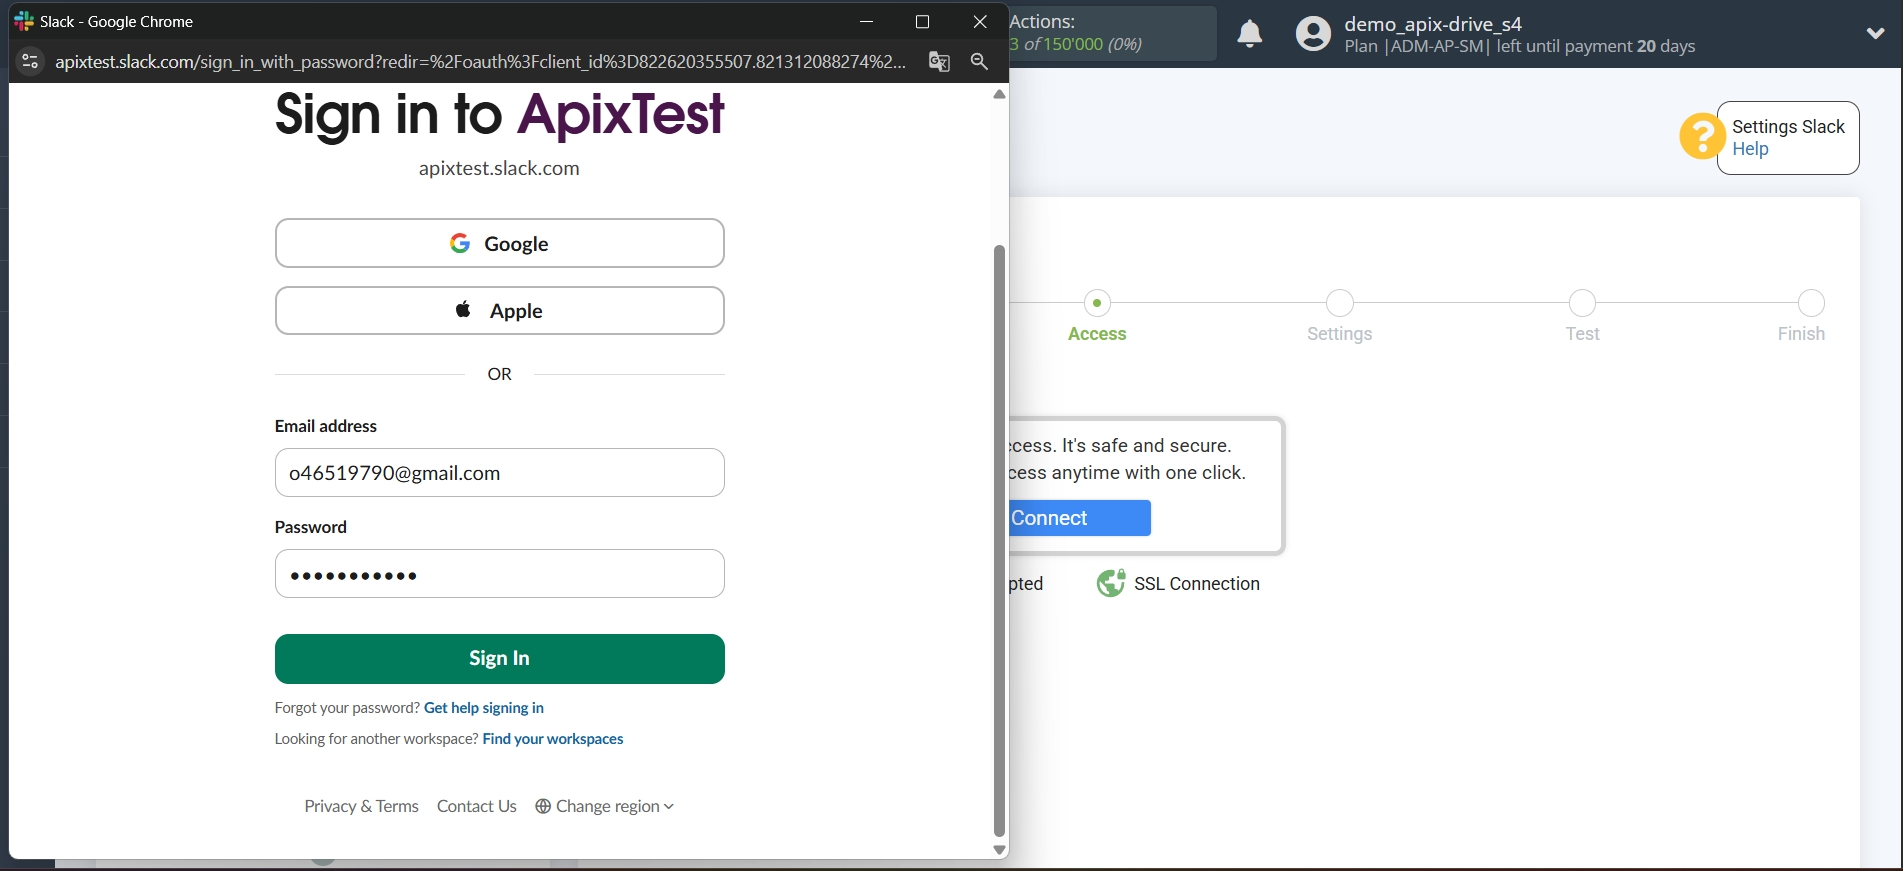Image resolution: width=1903 pixels, height=871 pixels.
Task: Close the Slack Chrome popup window
Action: click(980, 21)
